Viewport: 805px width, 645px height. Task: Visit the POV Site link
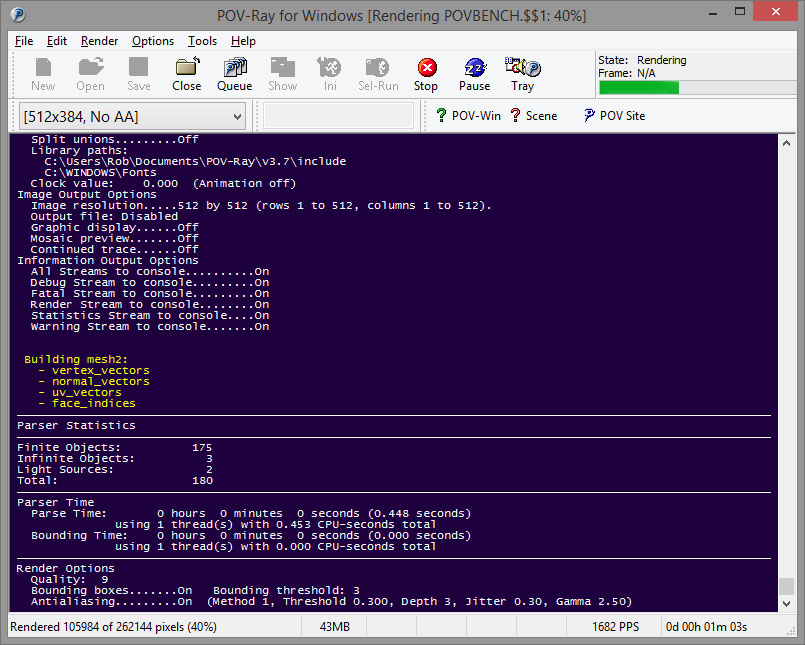tap(614, 116)
